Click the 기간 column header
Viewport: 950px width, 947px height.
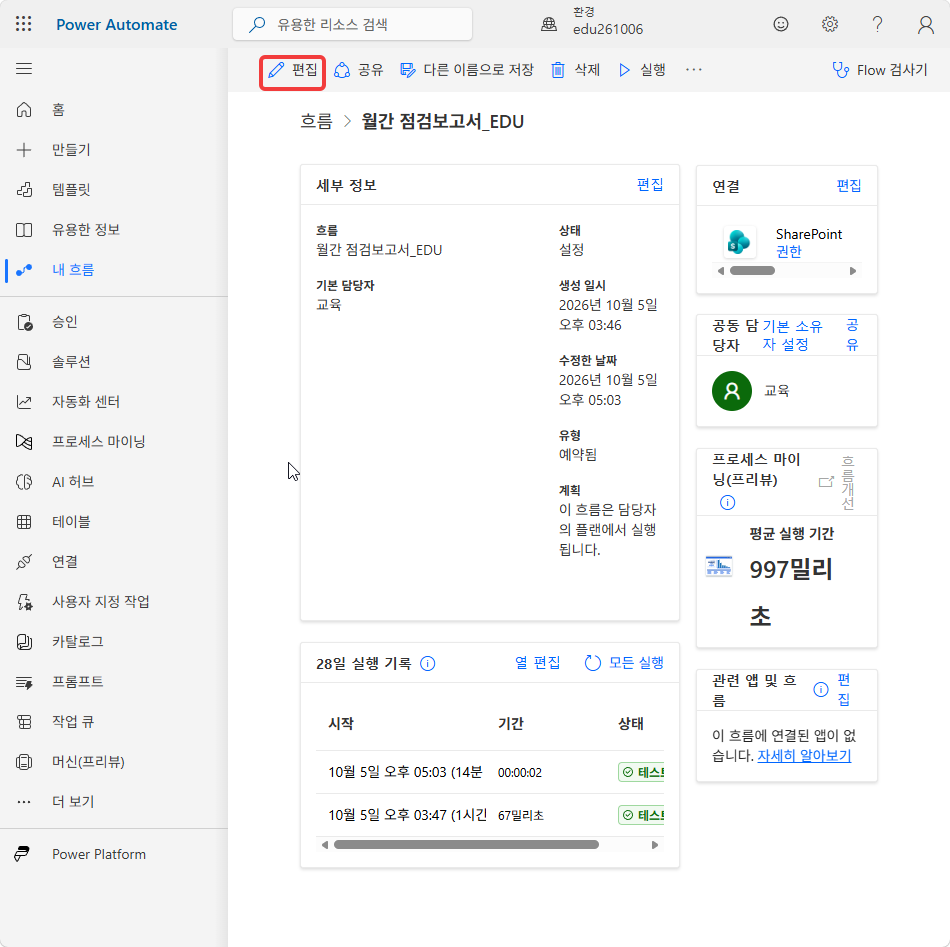511,723
